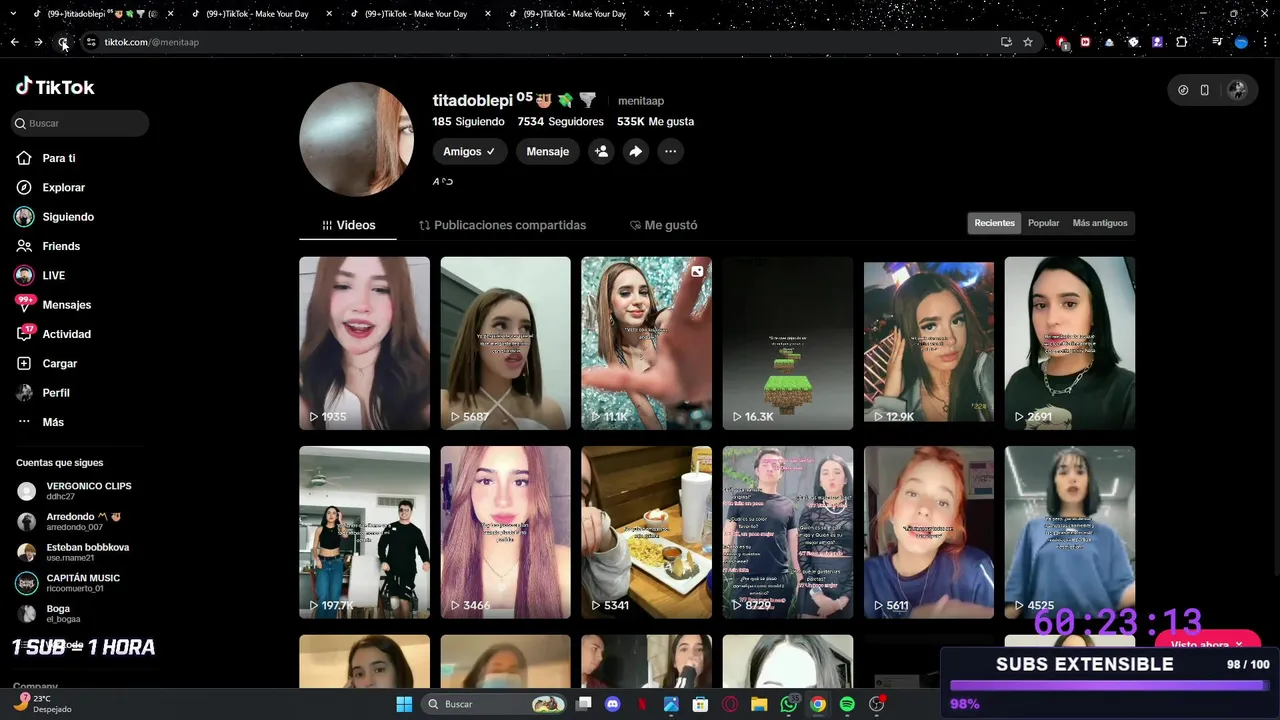Screen dimensions: 1280x720
Task: Click the TikTok coins icon top right
Action: pos(1183,90)
